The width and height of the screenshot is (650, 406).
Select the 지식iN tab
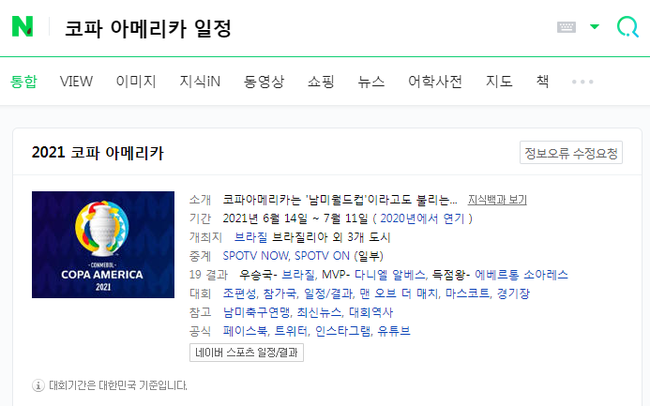pos(200,81)
